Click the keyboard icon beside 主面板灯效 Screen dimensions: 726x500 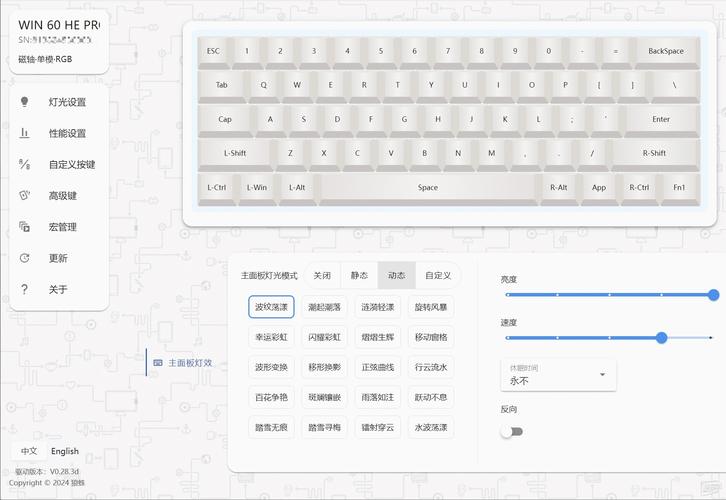tap(158, 363)
